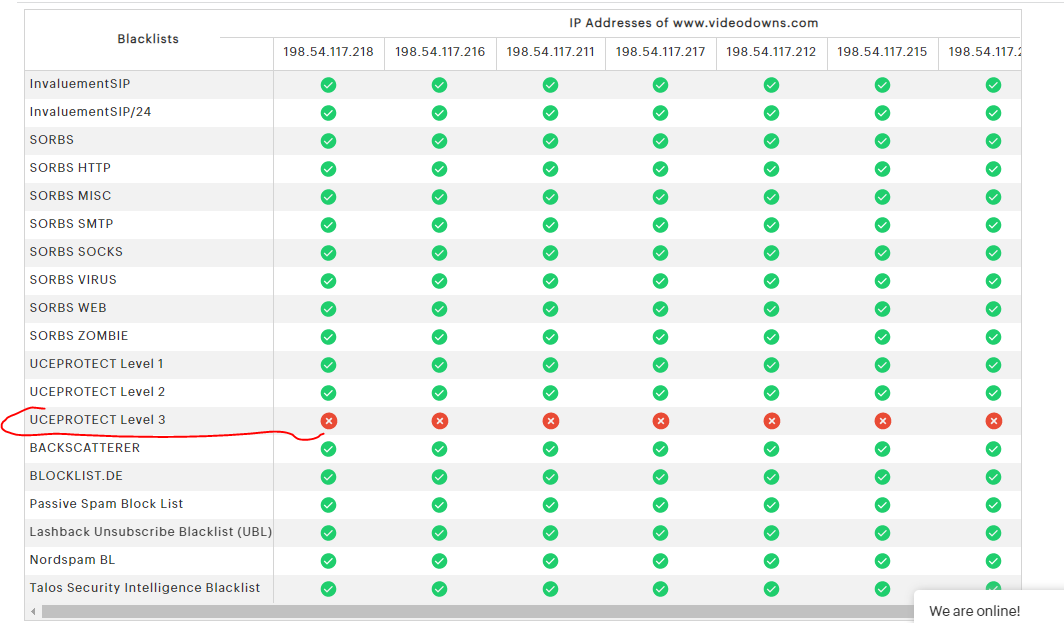Click green check for Talos Security under 198.54.117.218
This screenshot has width=1064, height=623.
click(x=328, y=589)
